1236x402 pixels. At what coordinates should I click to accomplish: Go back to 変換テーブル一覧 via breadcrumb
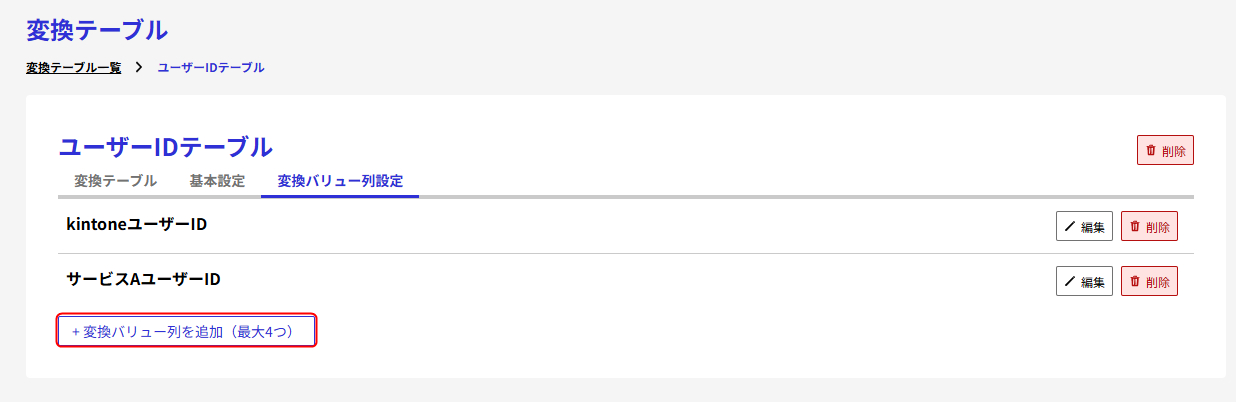pos(74,68)
